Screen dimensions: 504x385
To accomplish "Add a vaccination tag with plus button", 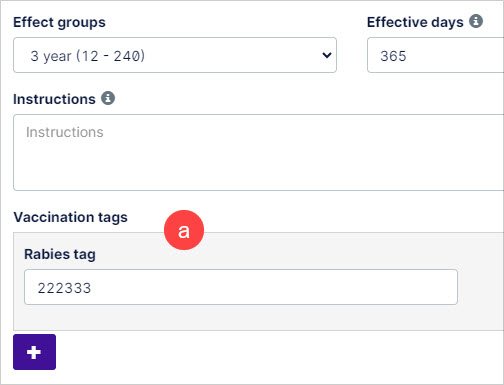I will 35,352.
